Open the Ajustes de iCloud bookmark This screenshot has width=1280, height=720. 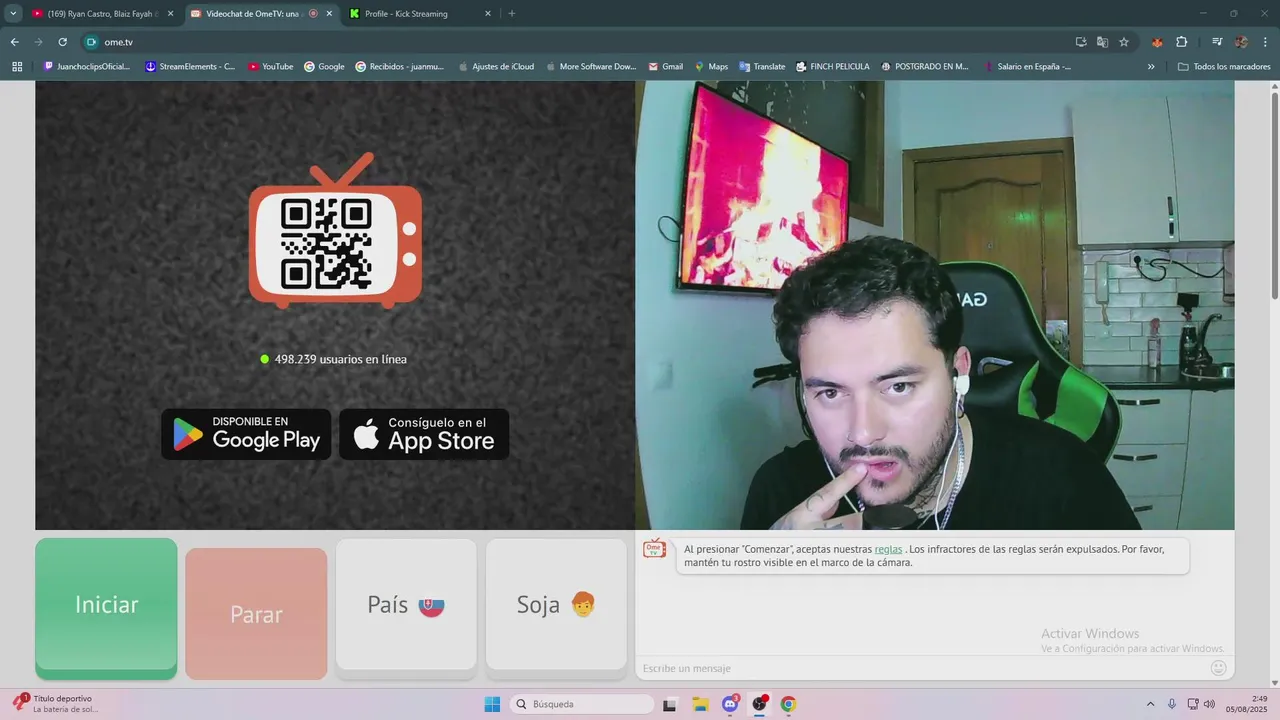(496, 67)
